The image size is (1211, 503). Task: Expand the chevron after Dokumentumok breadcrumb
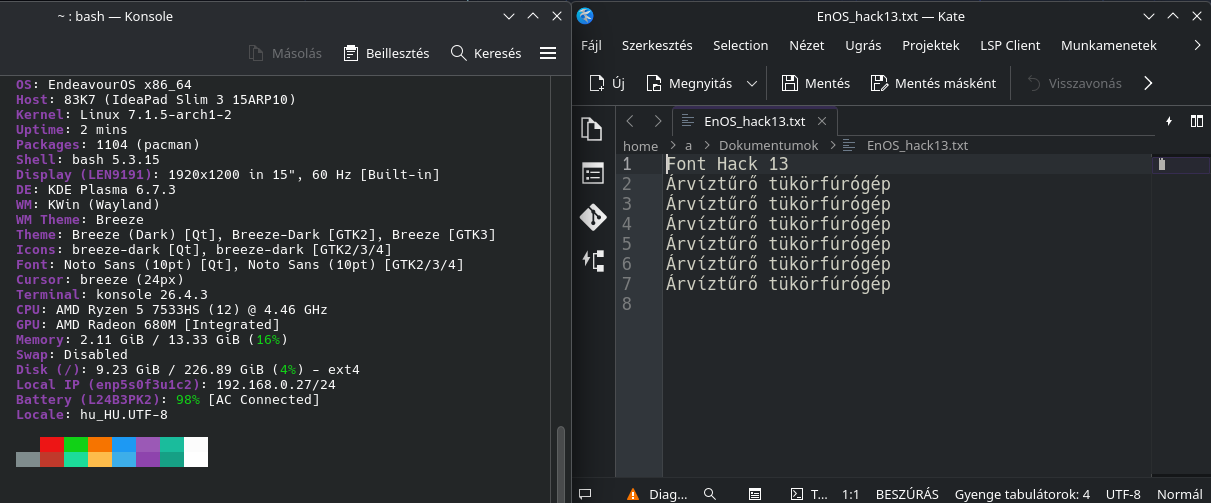point(834,145)
